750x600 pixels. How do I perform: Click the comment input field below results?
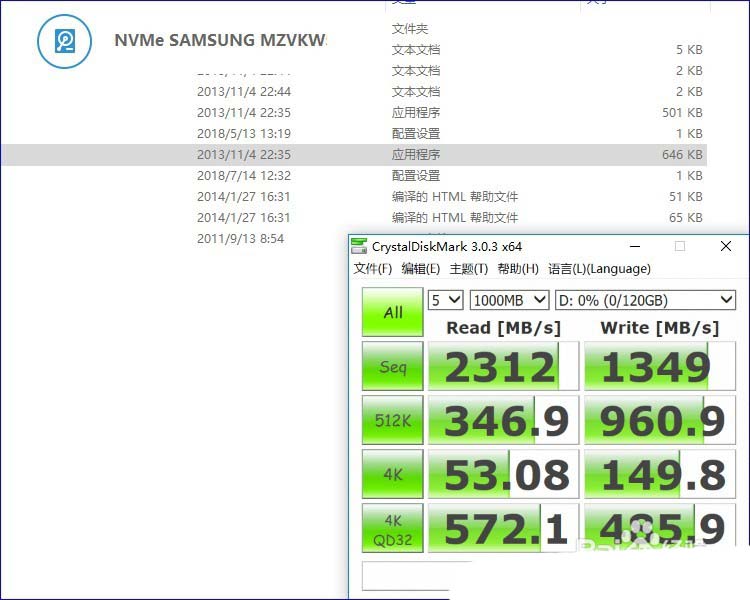tap(416, 576)
